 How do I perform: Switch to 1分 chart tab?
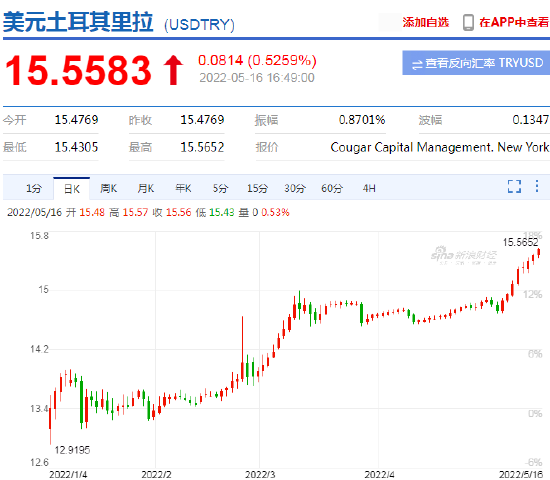34,189
